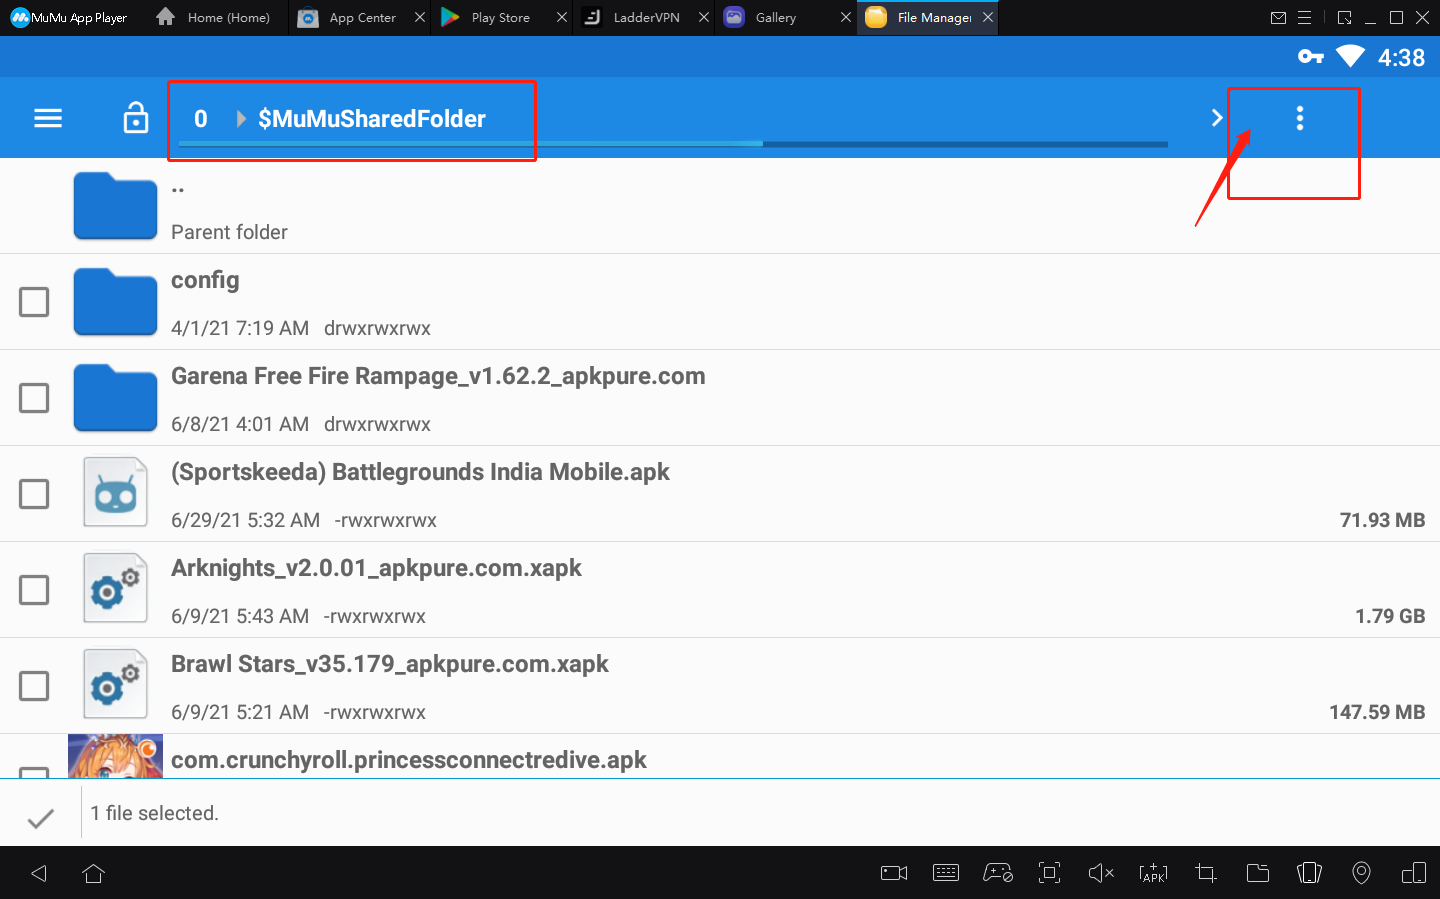Click the Brawl Stars xapk gear file icon
Image resolution: width=1440 pixels, height=899 pixels.
(115, 685)
